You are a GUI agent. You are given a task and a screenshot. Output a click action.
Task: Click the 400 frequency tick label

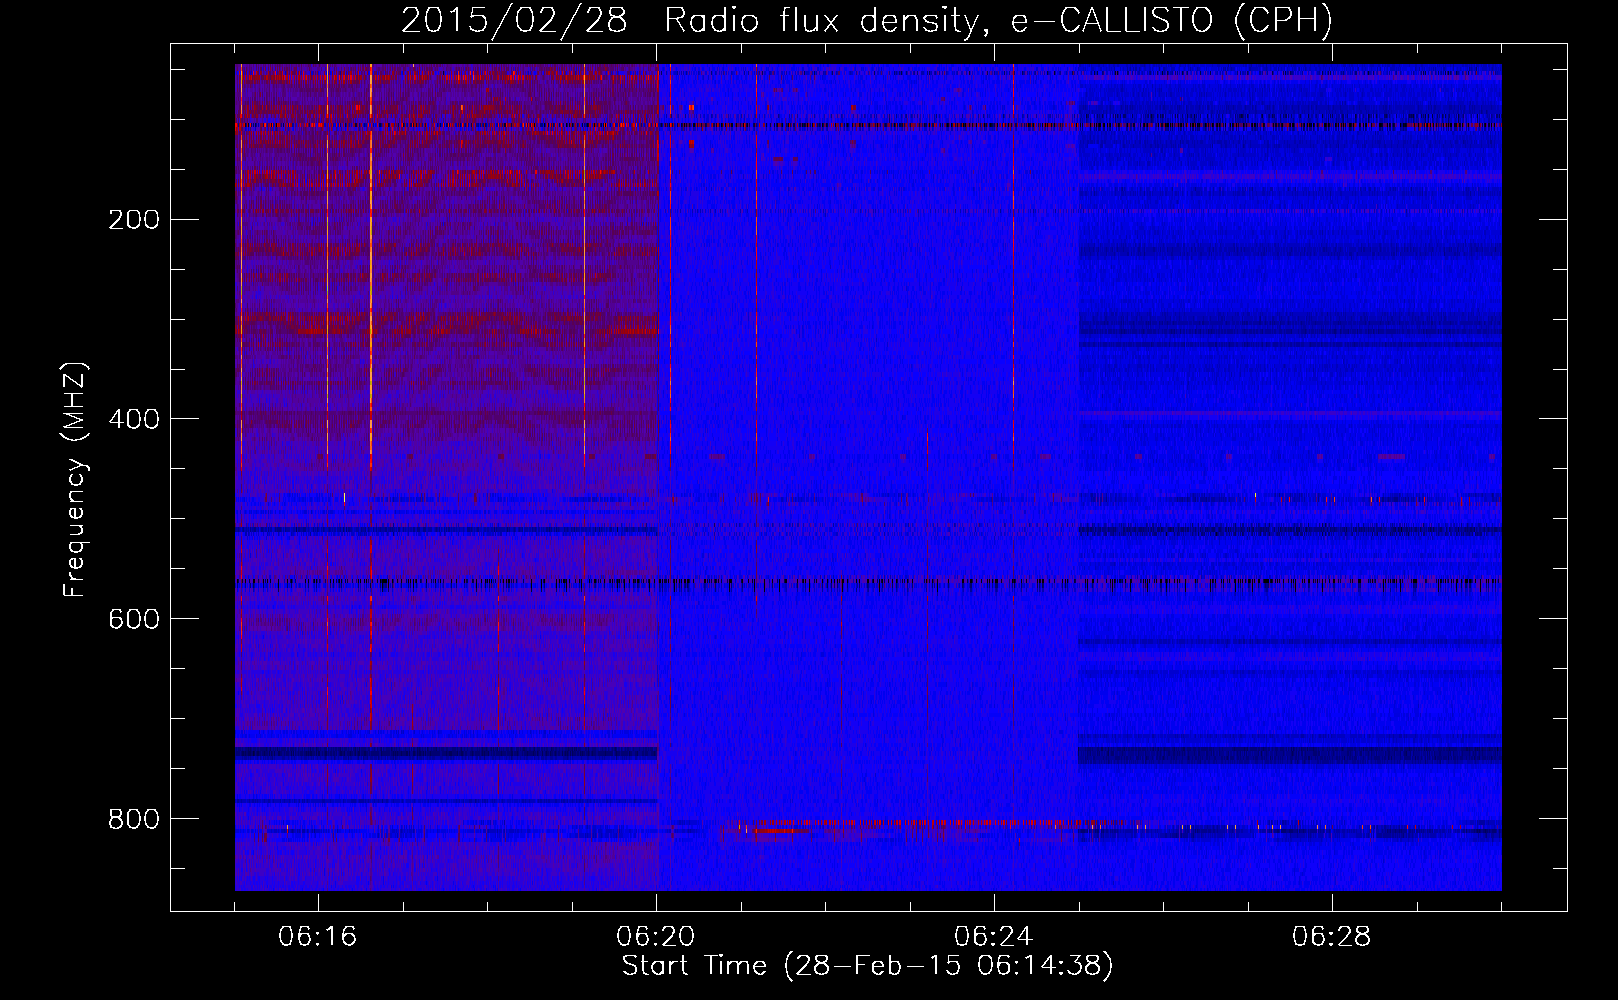point(134,420)
